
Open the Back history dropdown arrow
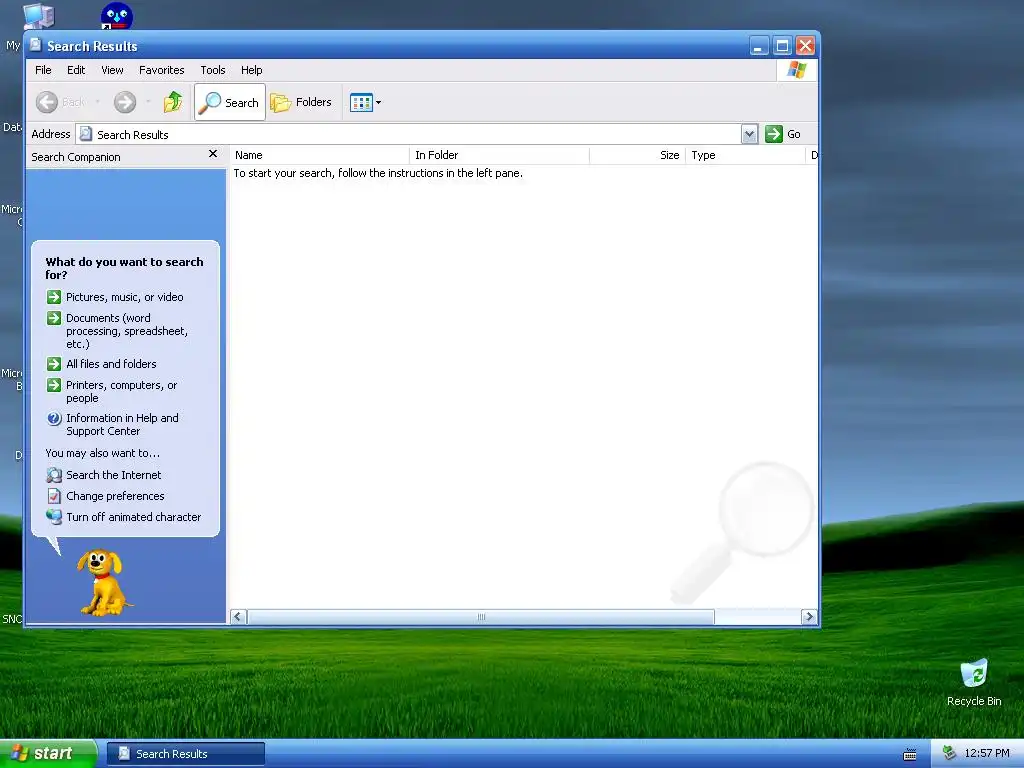click(x=97, y=102)
